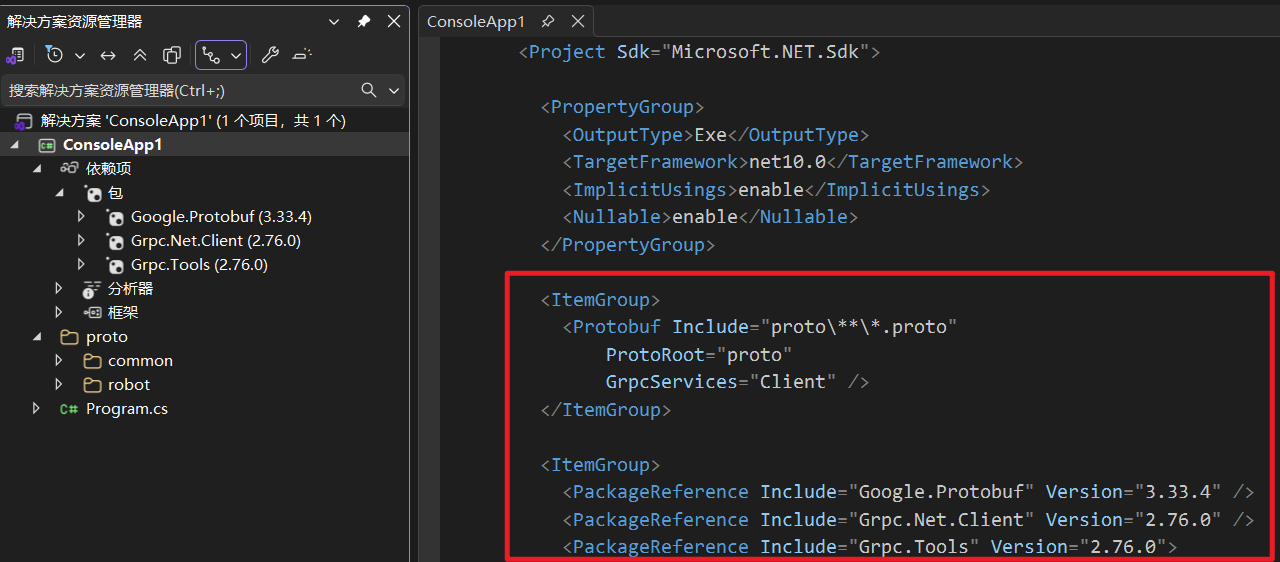Switch to the ConsoleApp1 editor tab
This screenshot has width=1280, height=562.
point(476,21)
